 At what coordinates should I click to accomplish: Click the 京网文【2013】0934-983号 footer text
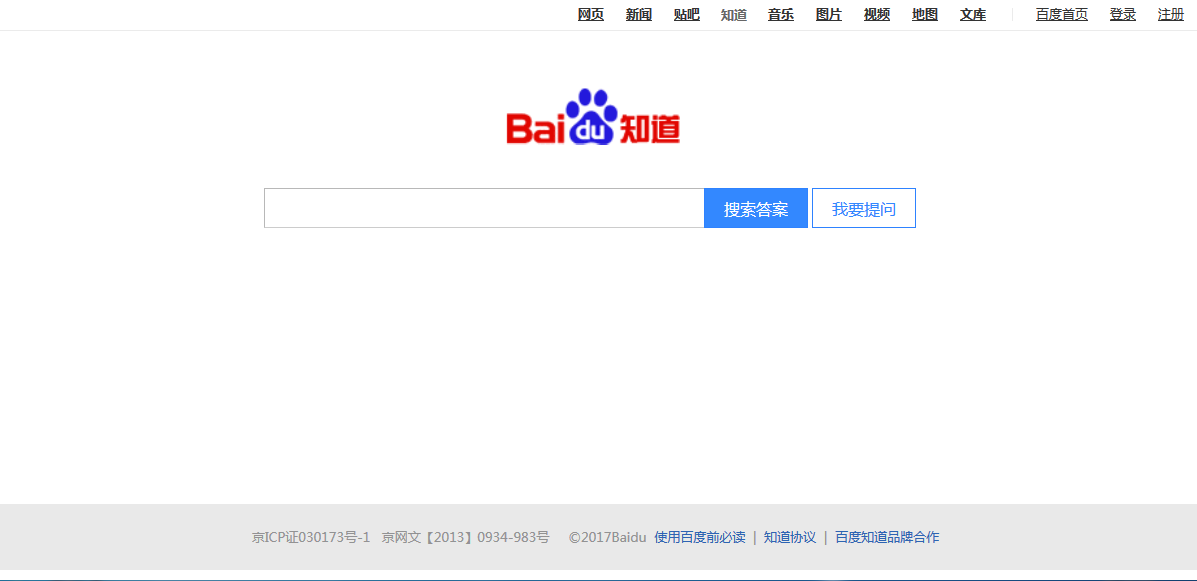tap(466, 537)
